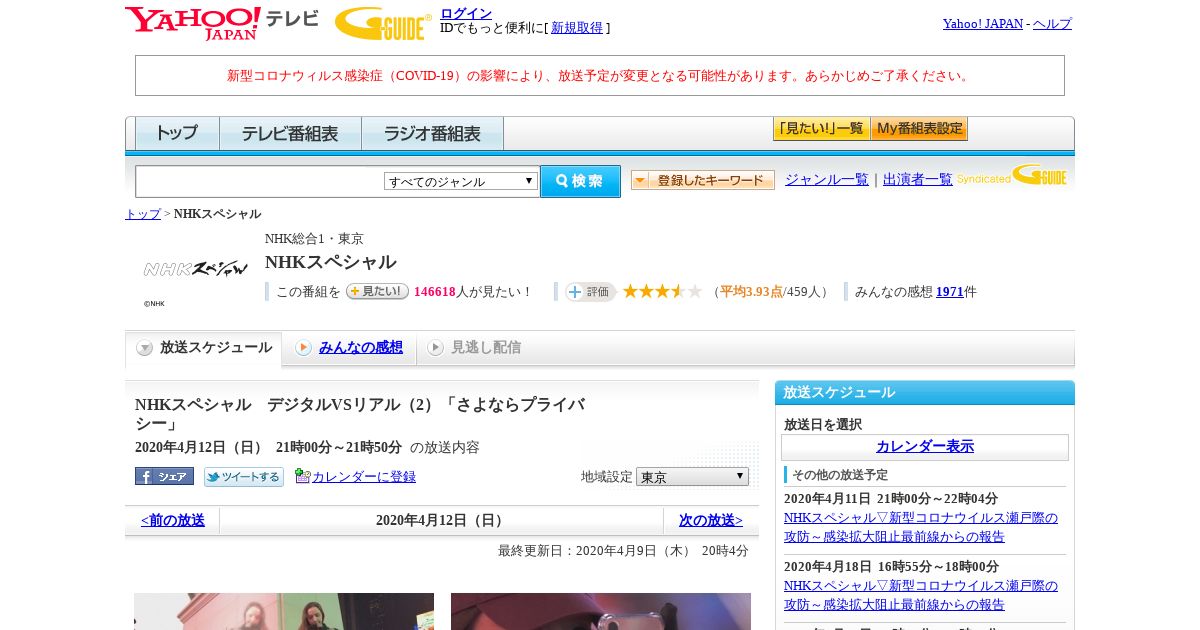
Task: Open the Yahoo! JAPAN テレビ logo
Action: 222,23
